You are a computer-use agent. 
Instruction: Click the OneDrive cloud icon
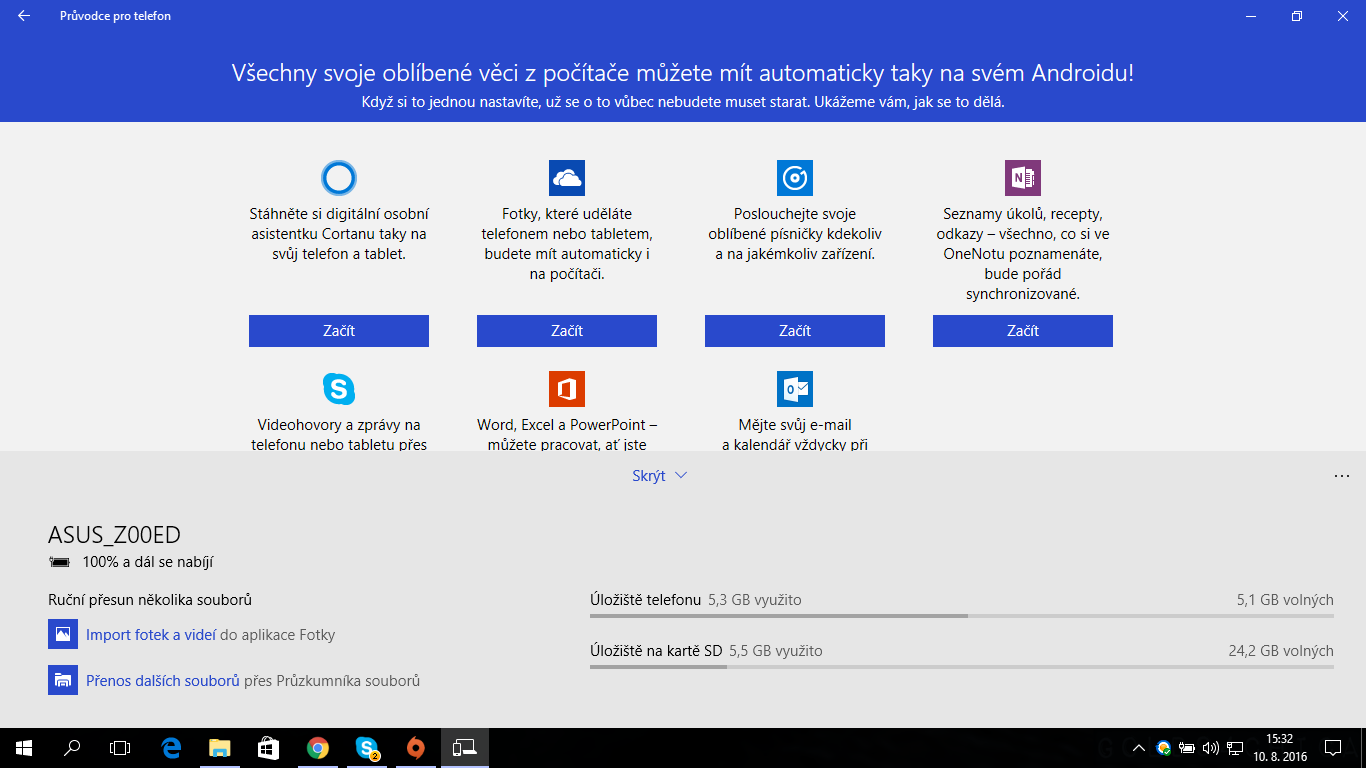(567, 178)
